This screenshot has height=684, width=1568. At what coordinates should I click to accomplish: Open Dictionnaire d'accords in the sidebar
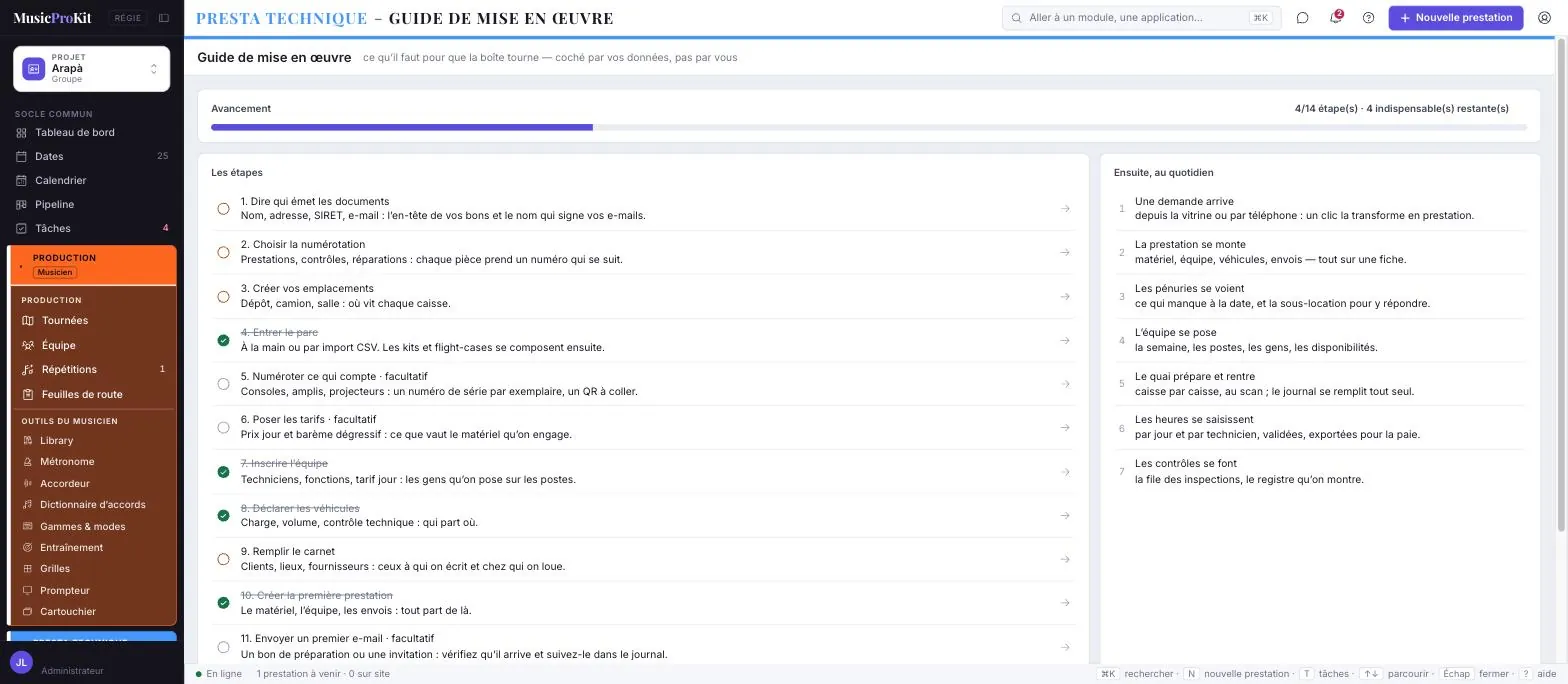[93, 505]
